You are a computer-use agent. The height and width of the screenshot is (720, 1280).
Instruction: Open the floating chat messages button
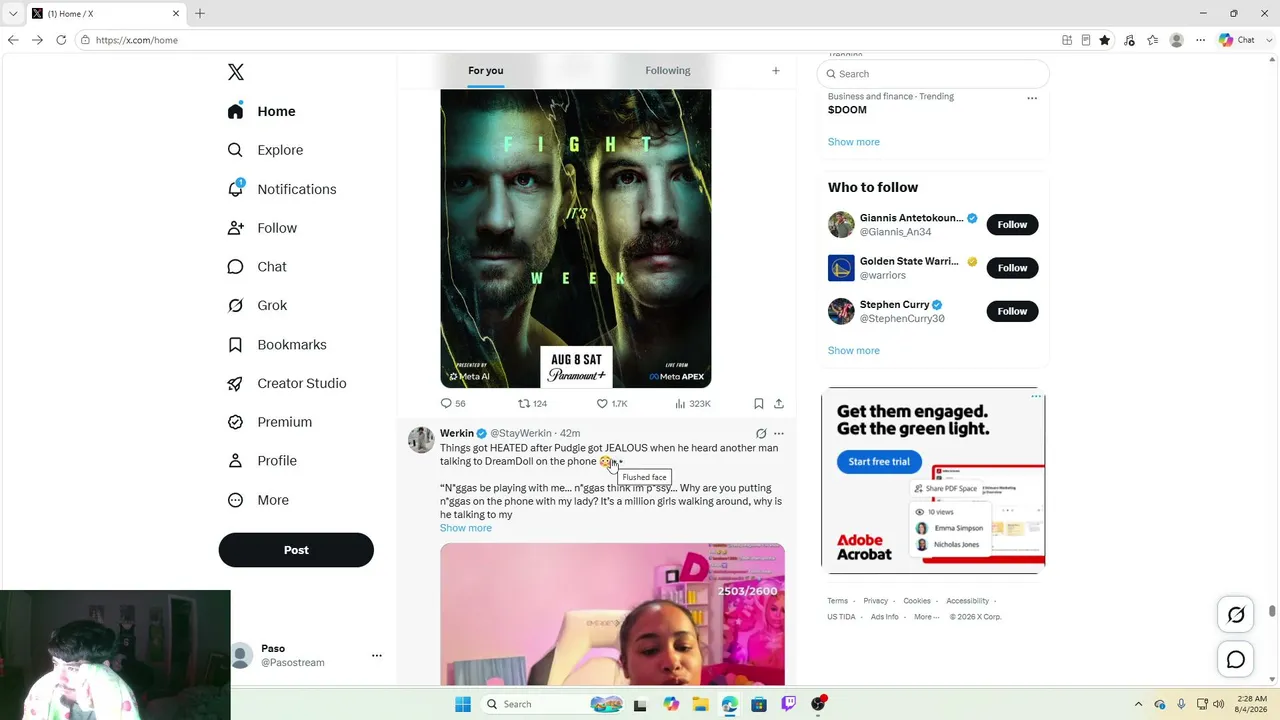1236,660
